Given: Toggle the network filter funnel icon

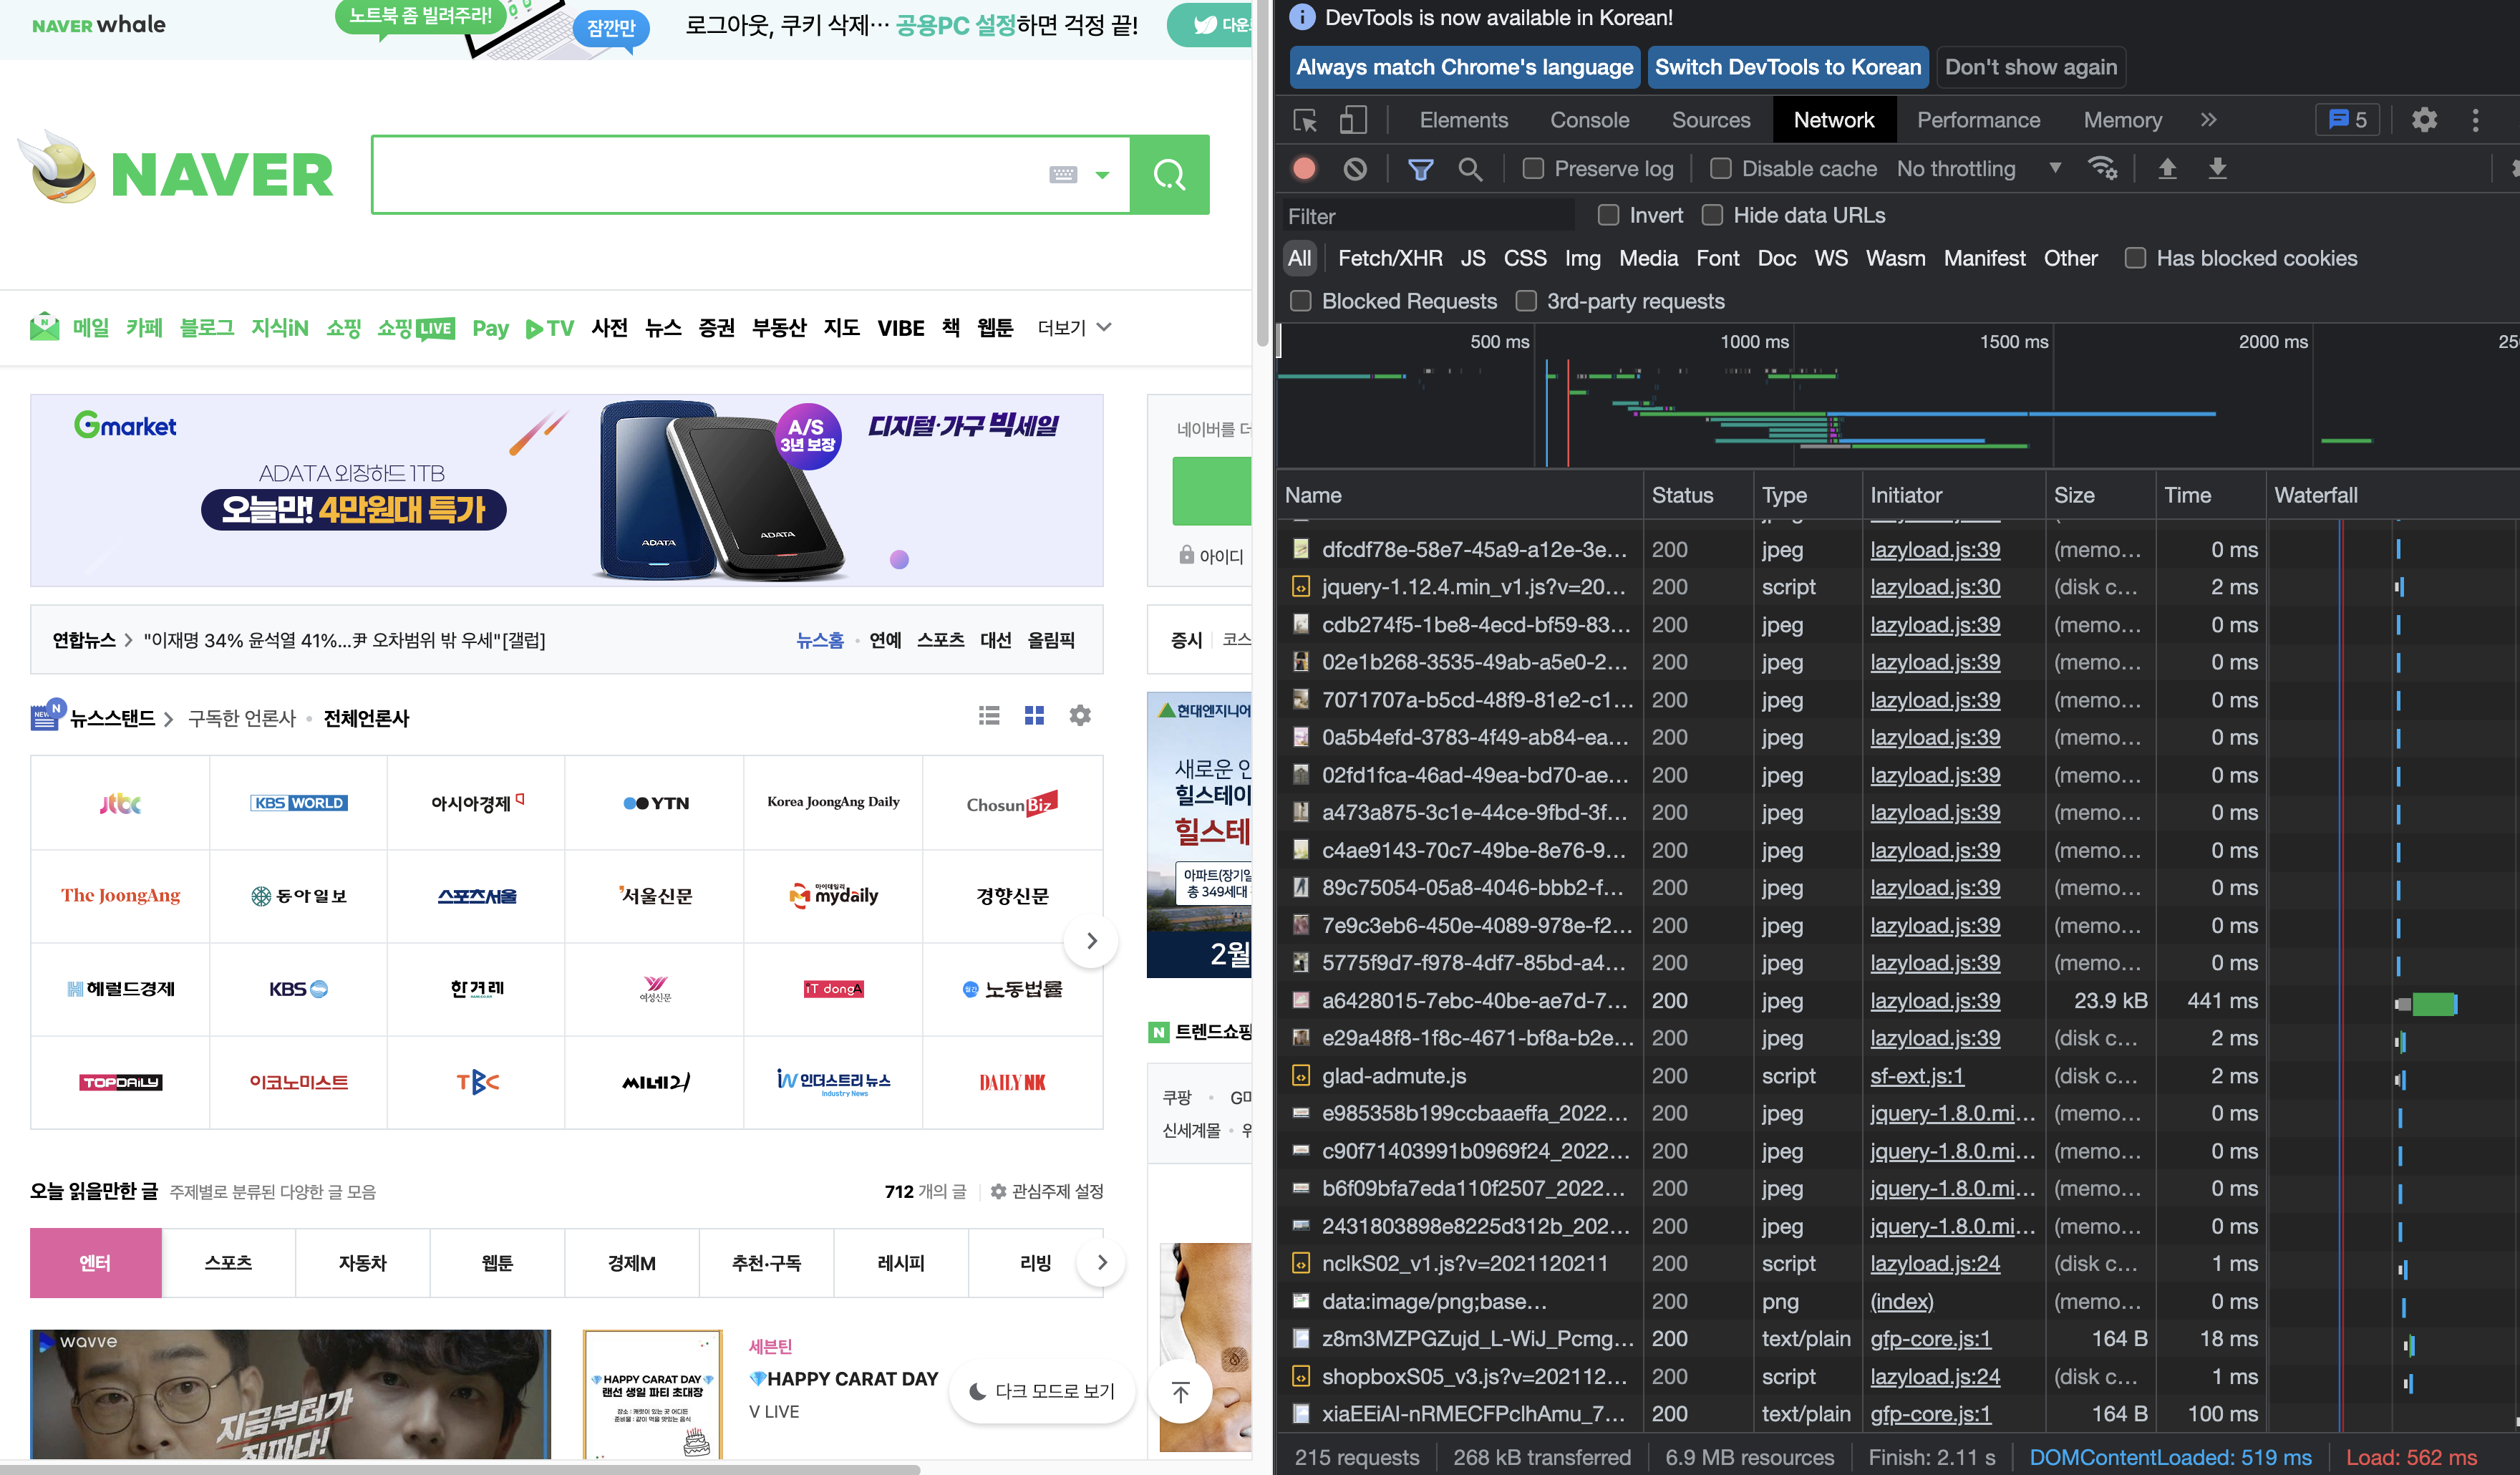Looking at the screenshot, I should click(1420, 169).
